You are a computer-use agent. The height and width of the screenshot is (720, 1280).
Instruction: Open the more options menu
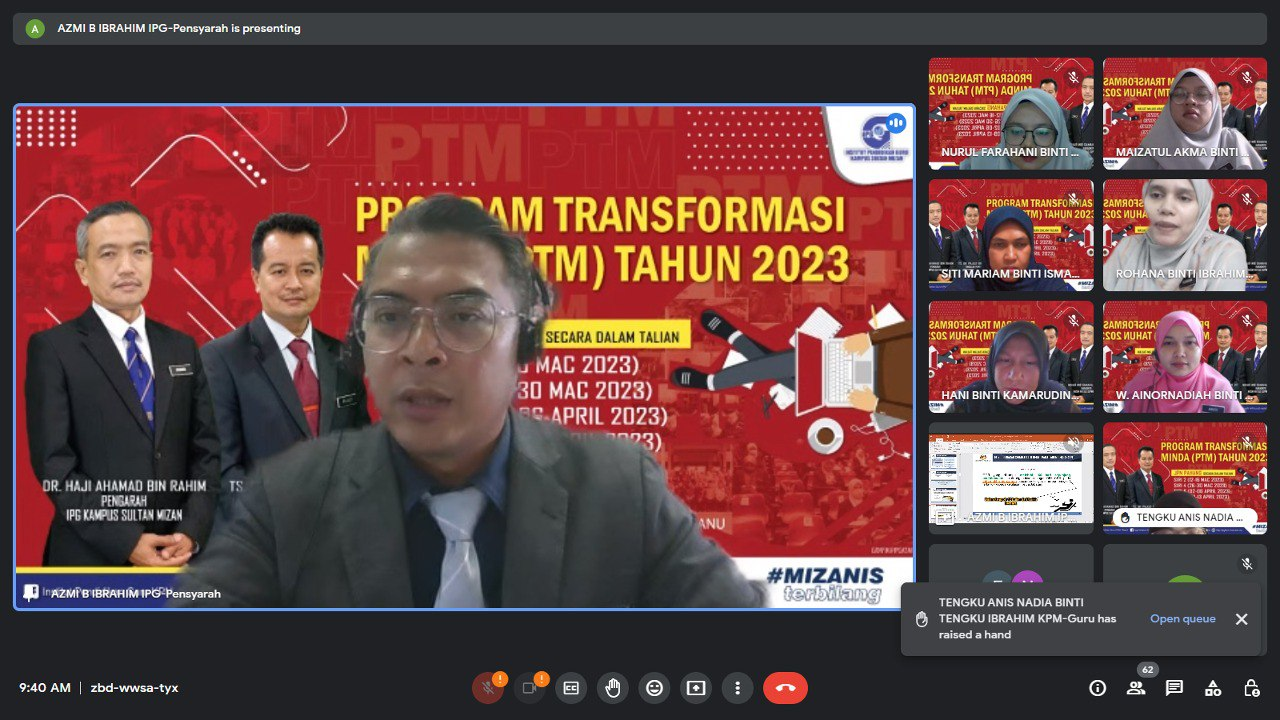[737, 688]
